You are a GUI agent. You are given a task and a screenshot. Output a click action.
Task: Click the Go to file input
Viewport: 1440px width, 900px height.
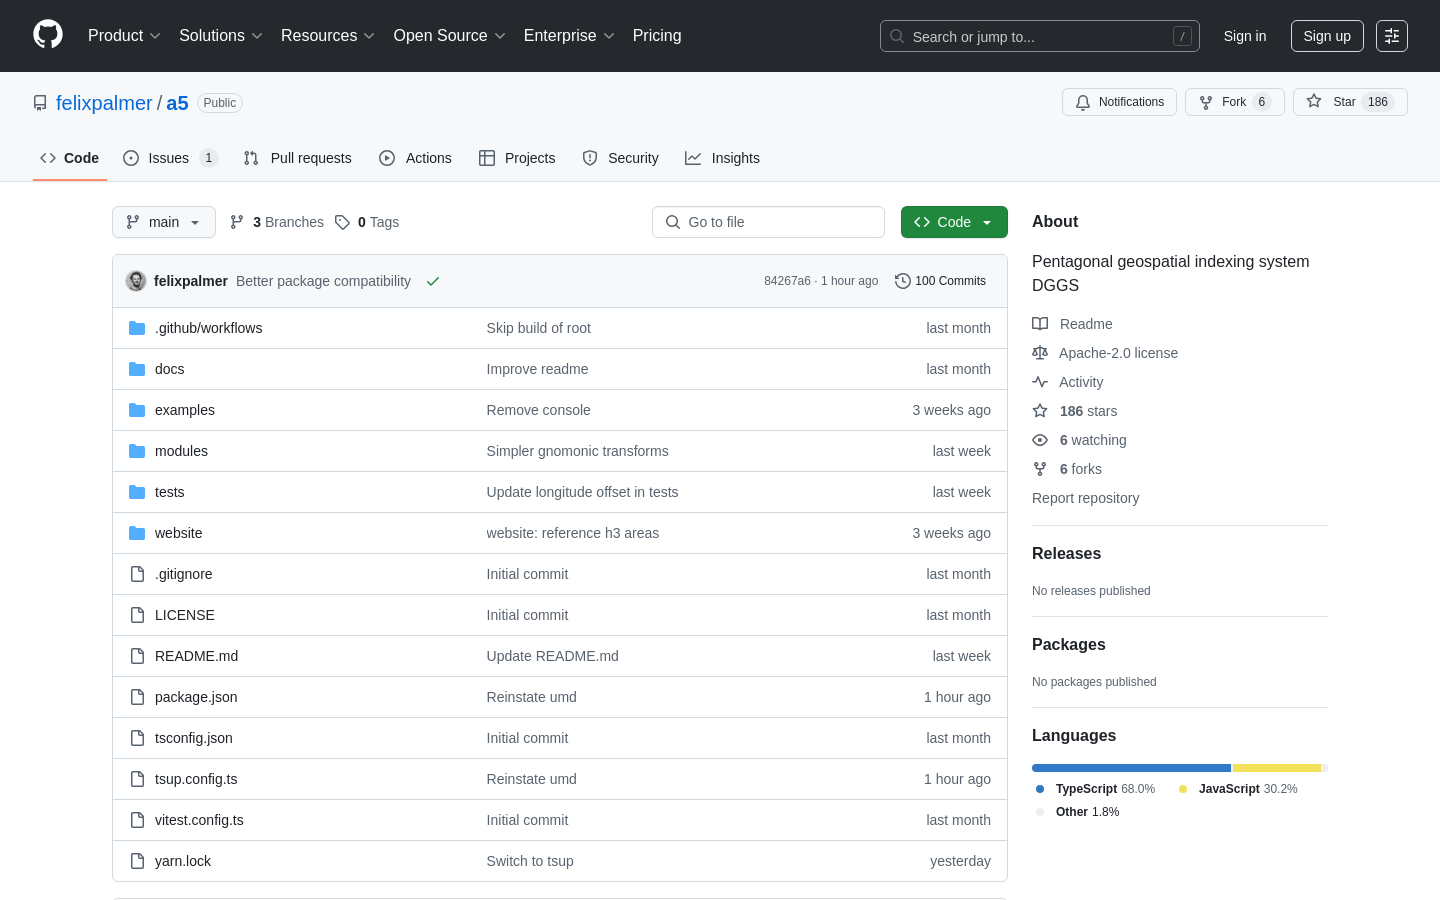[x=768, y=222]
